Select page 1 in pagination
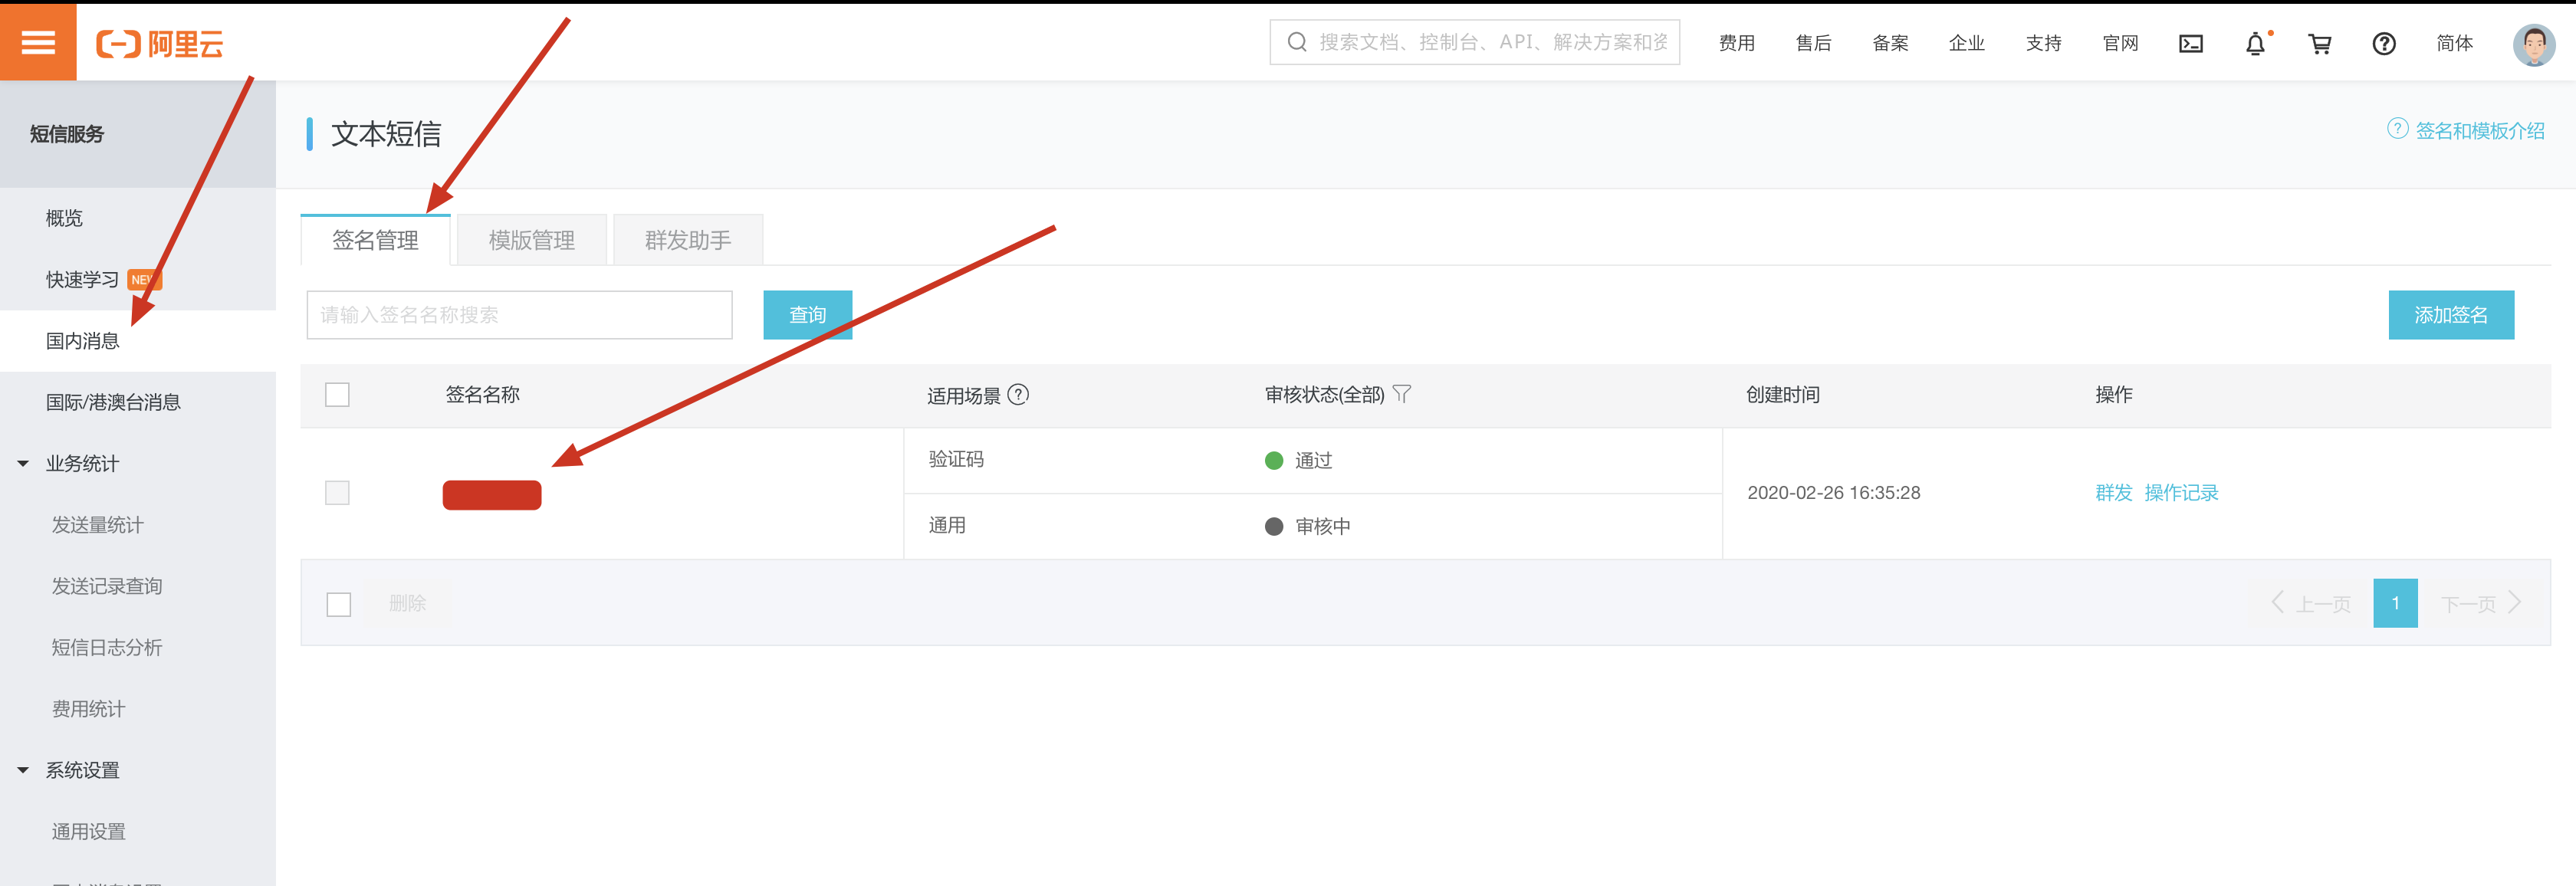This screenshot has width=2576, height=886. [2395, 603]
